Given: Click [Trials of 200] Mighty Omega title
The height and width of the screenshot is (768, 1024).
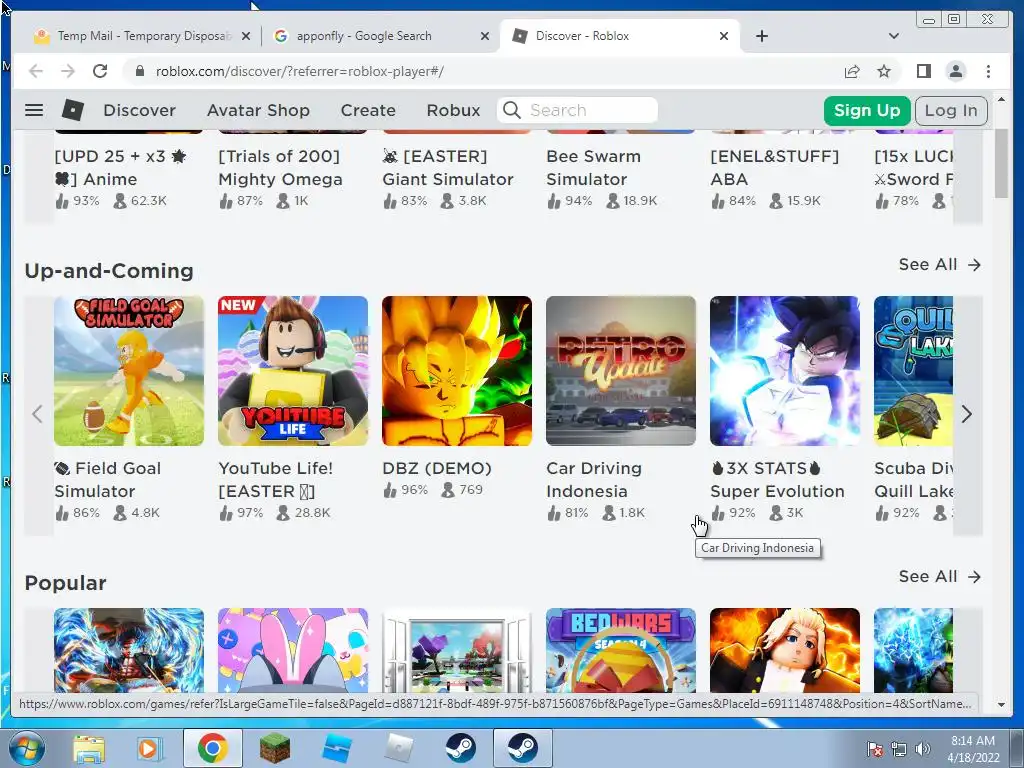Looking at the screenshot, I should tap(280, 168).
